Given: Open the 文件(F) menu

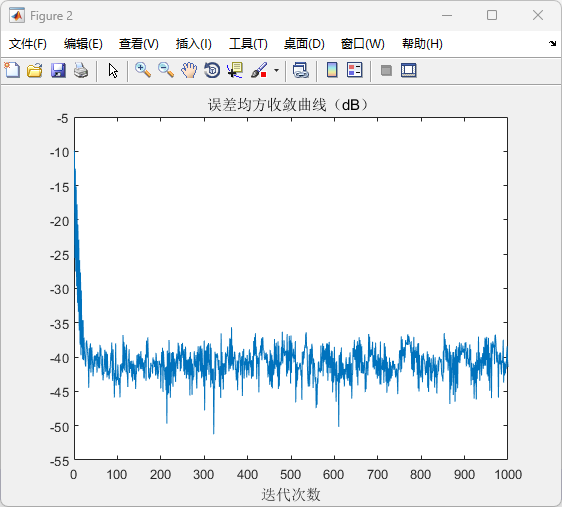Looking at the screenshot, I should click(28, 44).
